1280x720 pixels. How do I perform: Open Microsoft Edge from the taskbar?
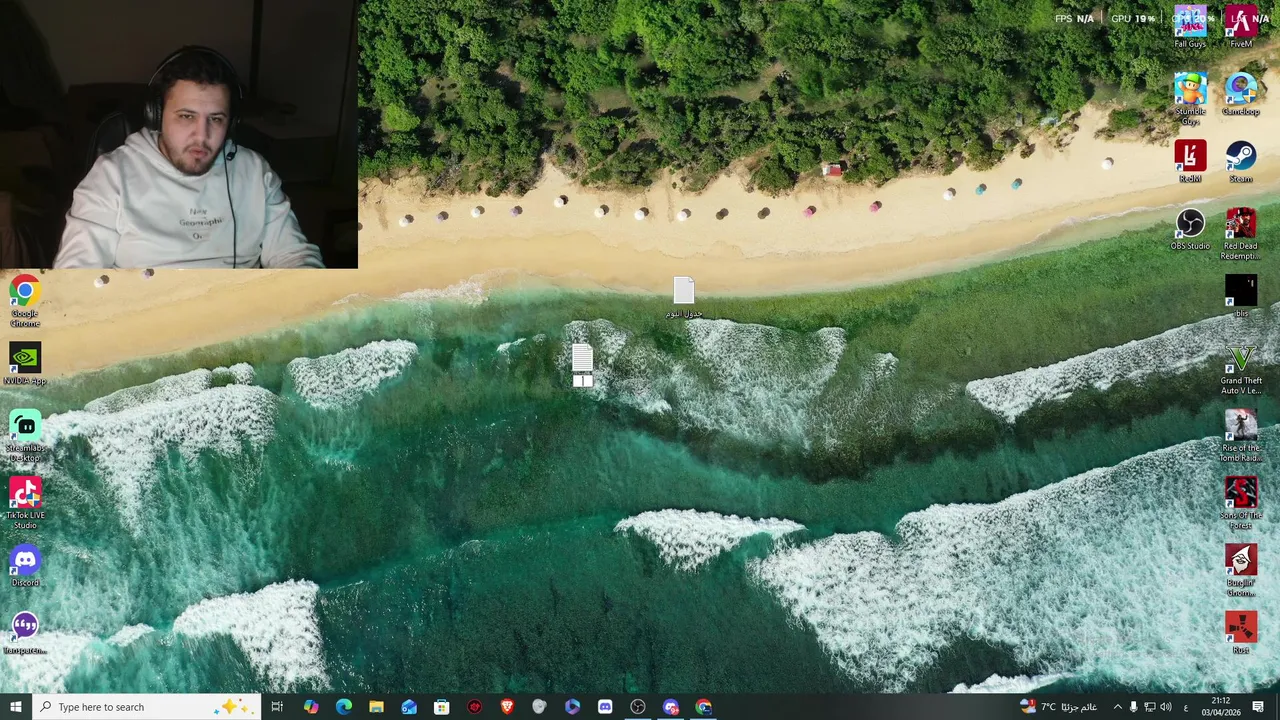(343, 707)
